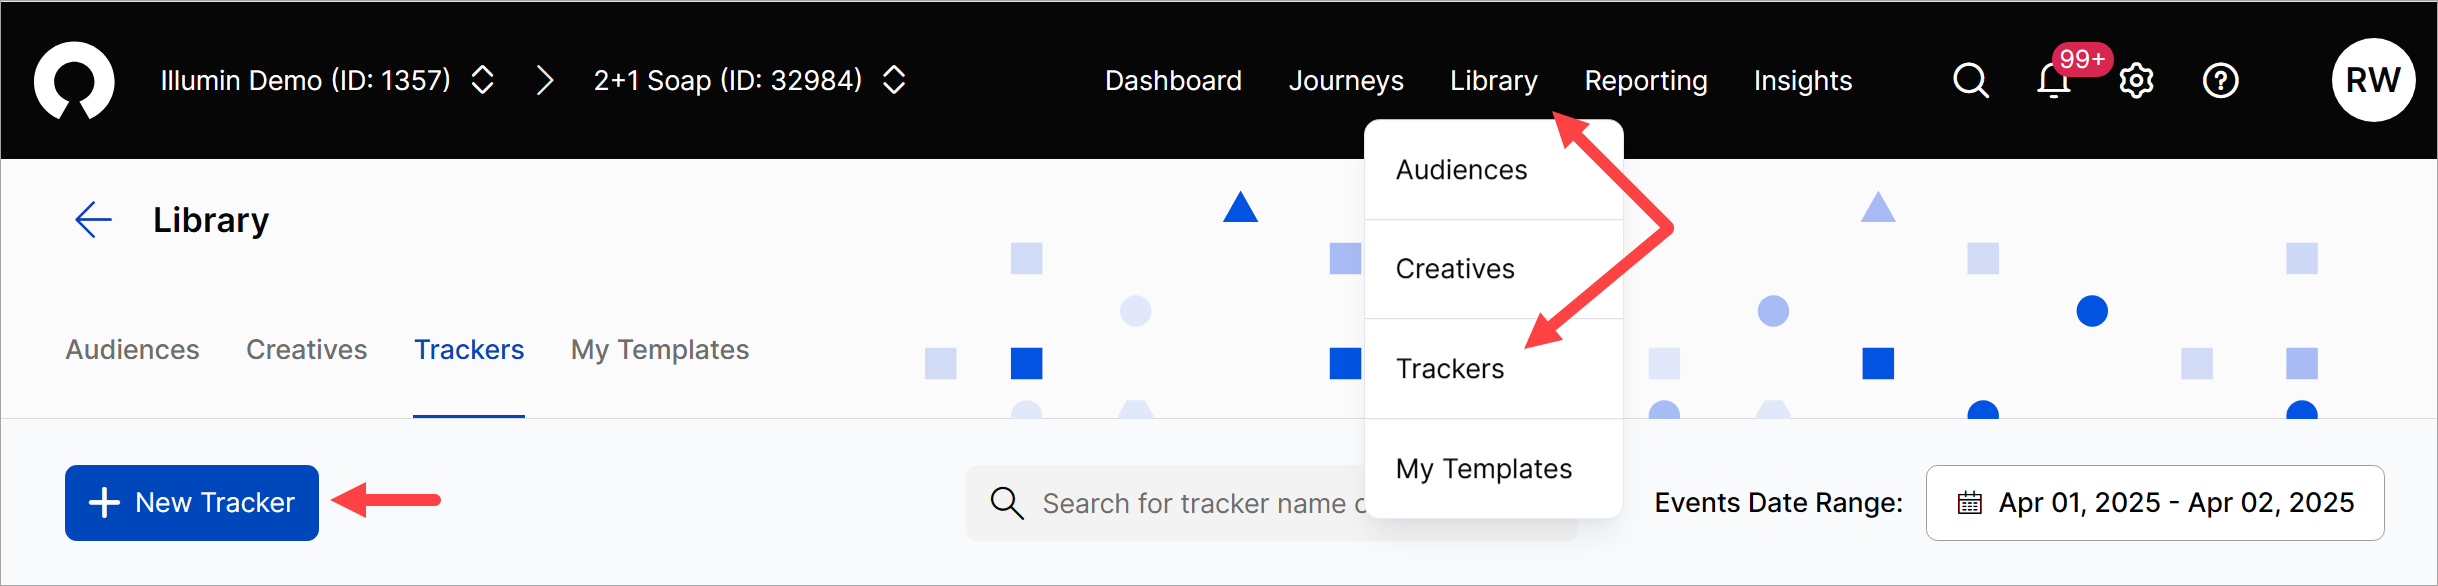Open the settings gear icon

[2136, 81]
